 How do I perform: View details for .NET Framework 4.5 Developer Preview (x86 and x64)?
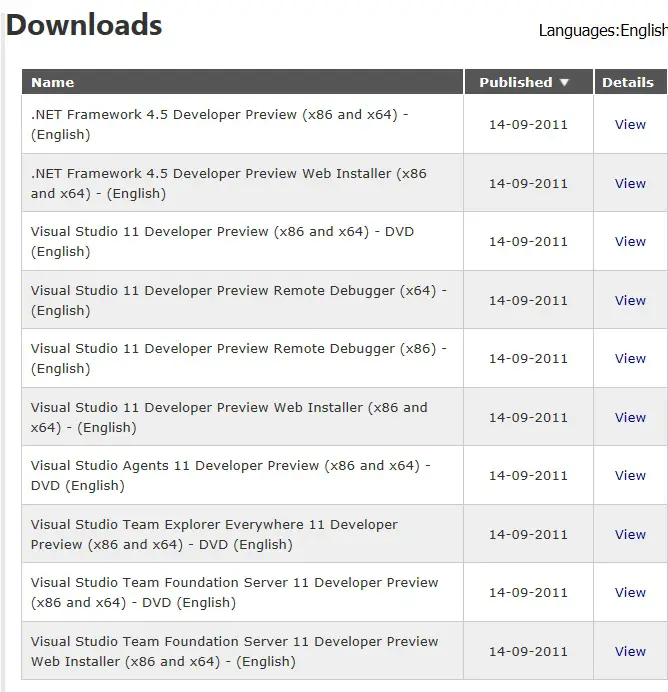coord(630,124)
